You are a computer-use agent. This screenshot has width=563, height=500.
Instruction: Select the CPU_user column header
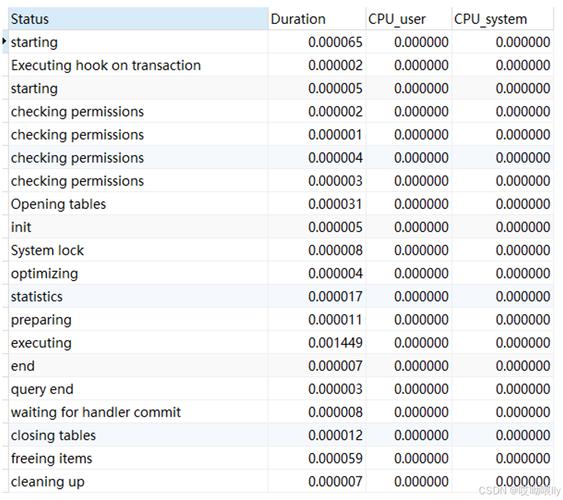point(408,19)
